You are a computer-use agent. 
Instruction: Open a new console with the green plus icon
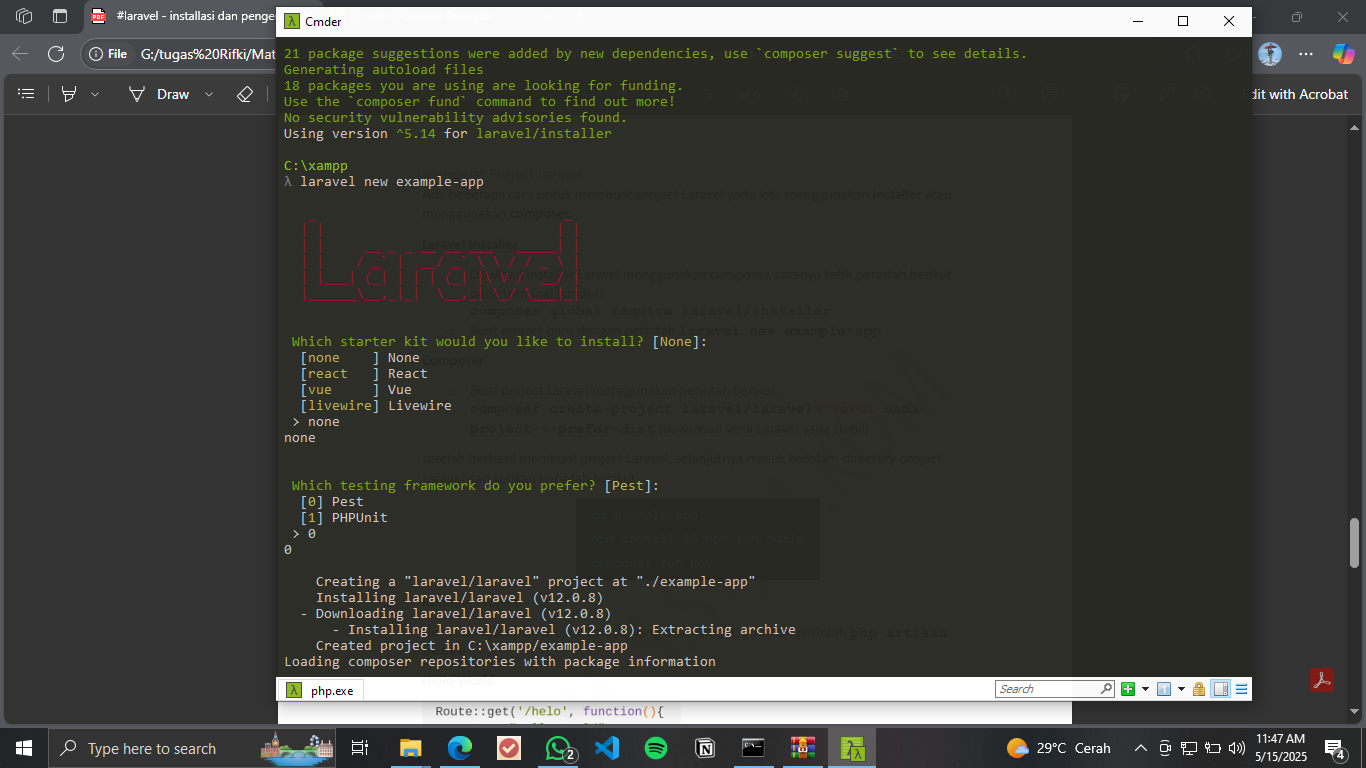[x=1127, y=689]
